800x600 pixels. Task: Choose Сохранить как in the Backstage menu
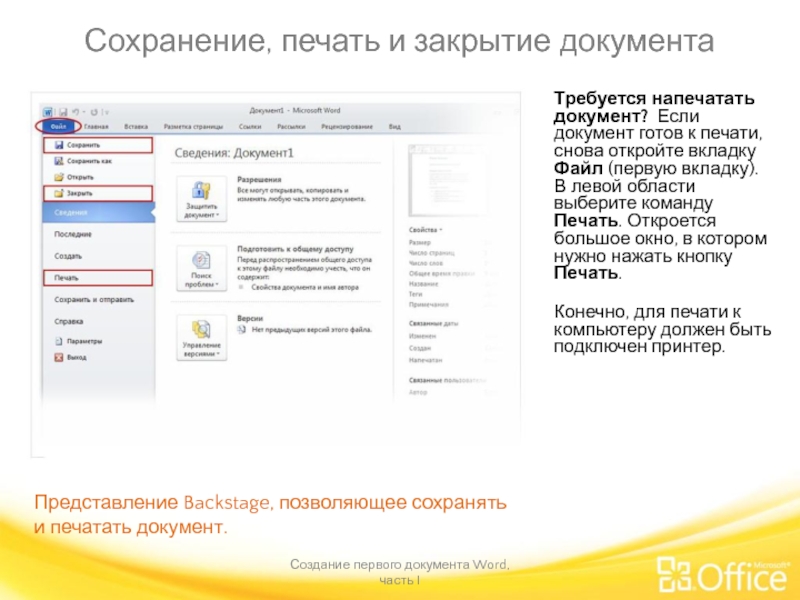click(x=98, y=161)
